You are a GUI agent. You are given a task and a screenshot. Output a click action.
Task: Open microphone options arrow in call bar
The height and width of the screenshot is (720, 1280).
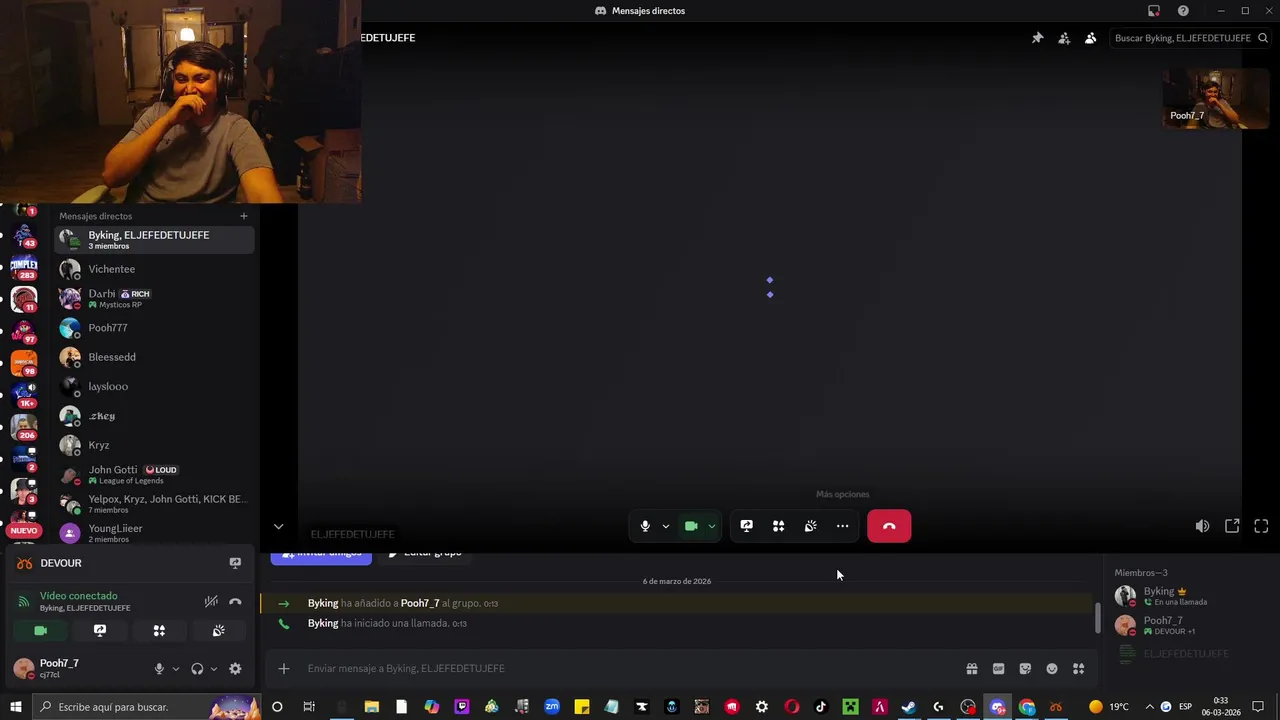(665, 526)
